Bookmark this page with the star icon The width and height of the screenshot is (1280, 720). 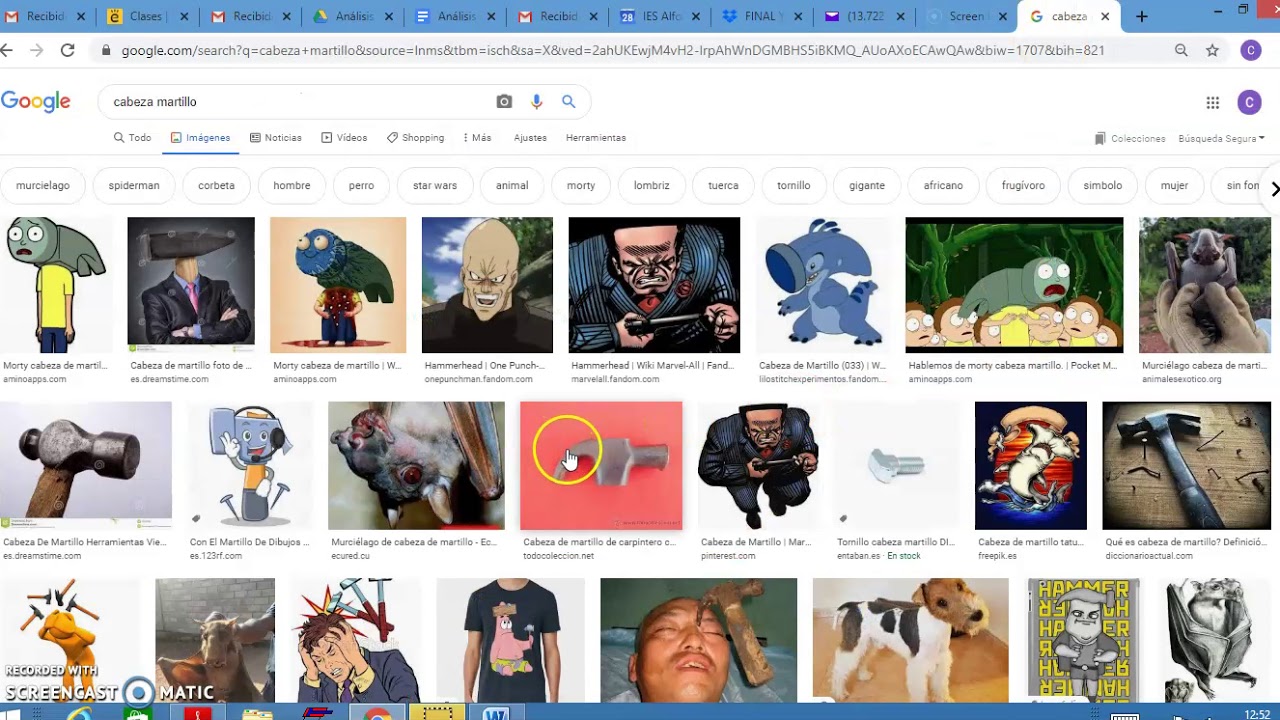1212,50
